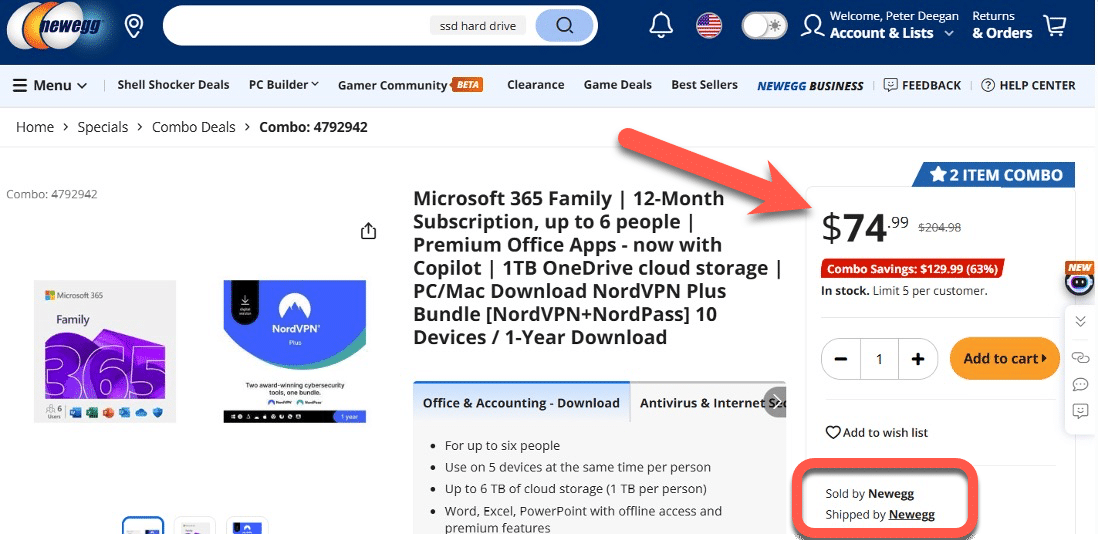Select the first gallery thumbnail
This screenshot has height=540, width=1098.
click(x=143, y=525)
